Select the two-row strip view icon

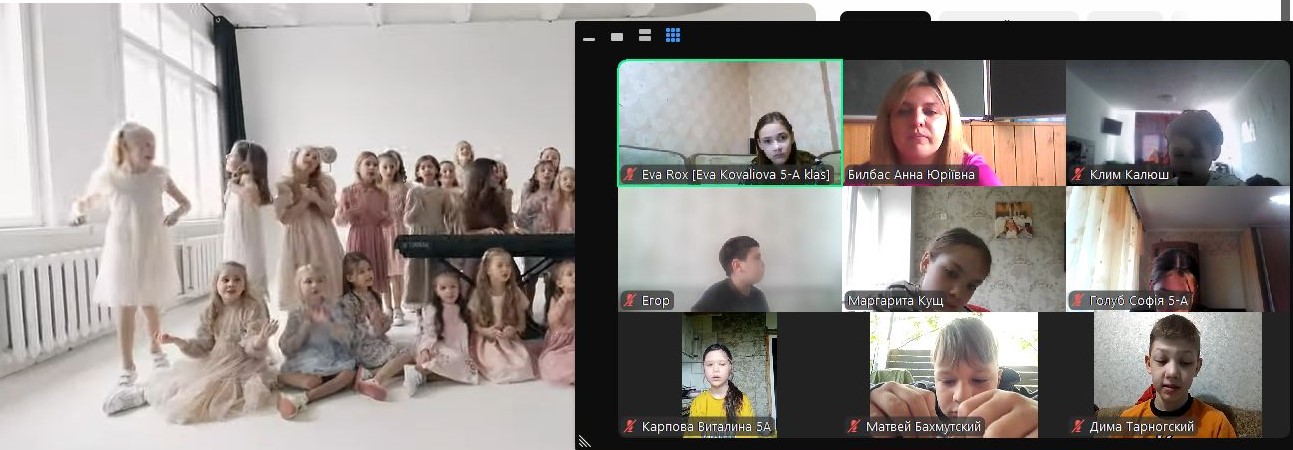point(645,35)
